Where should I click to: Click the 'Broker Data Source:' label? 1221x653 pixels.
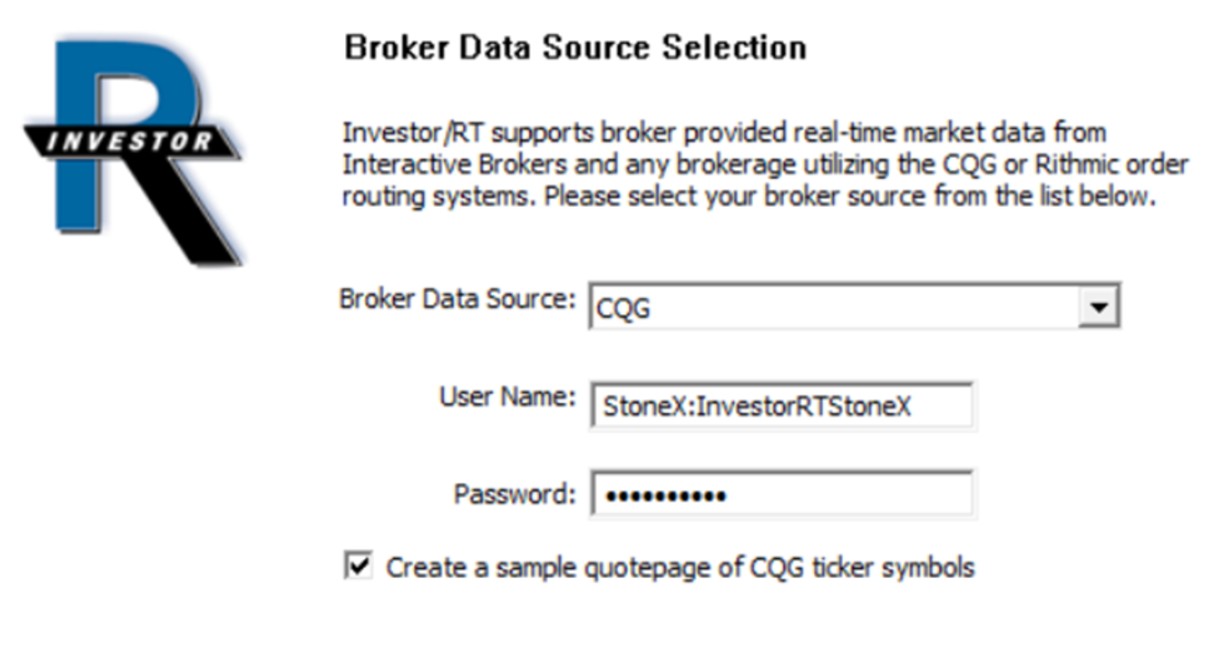pos(458,300)
